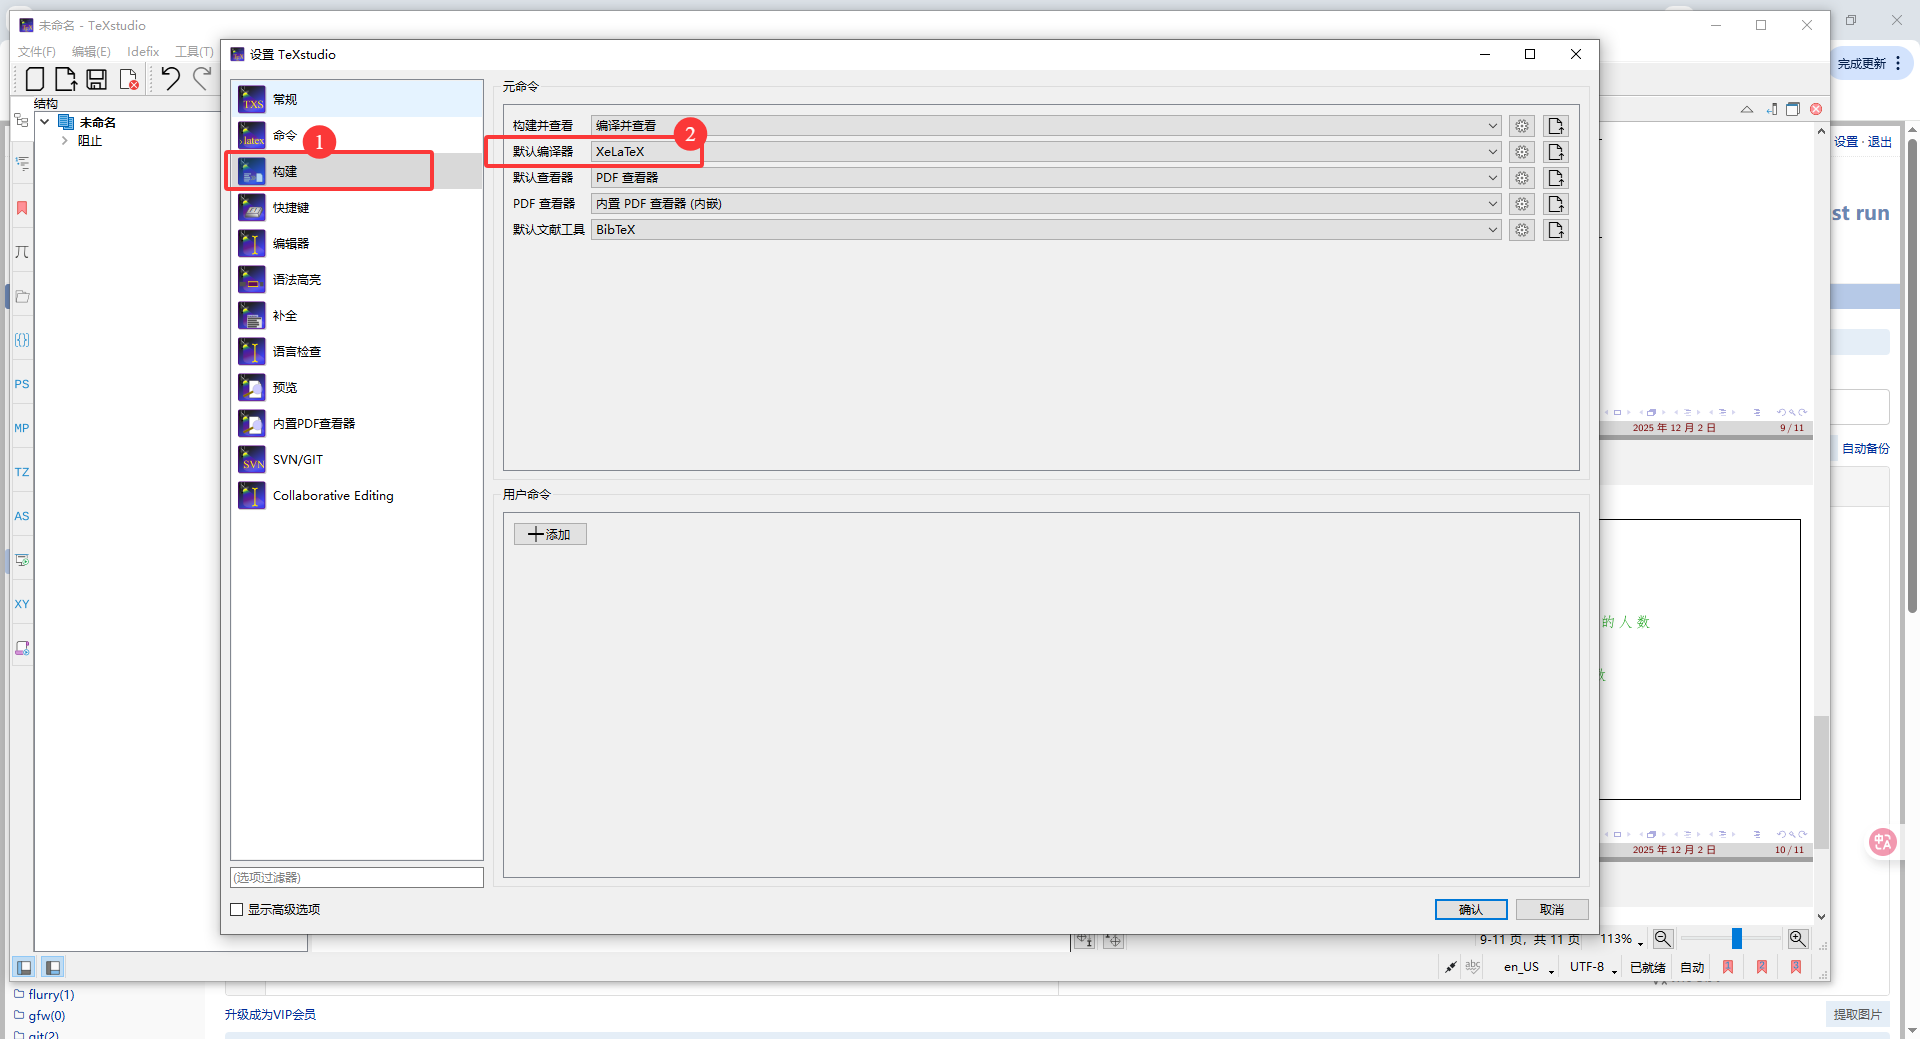Open 默认文献工具 BibTeX dropdown
Screen dimensions: 1920x1039
[x=1046, y=230]
